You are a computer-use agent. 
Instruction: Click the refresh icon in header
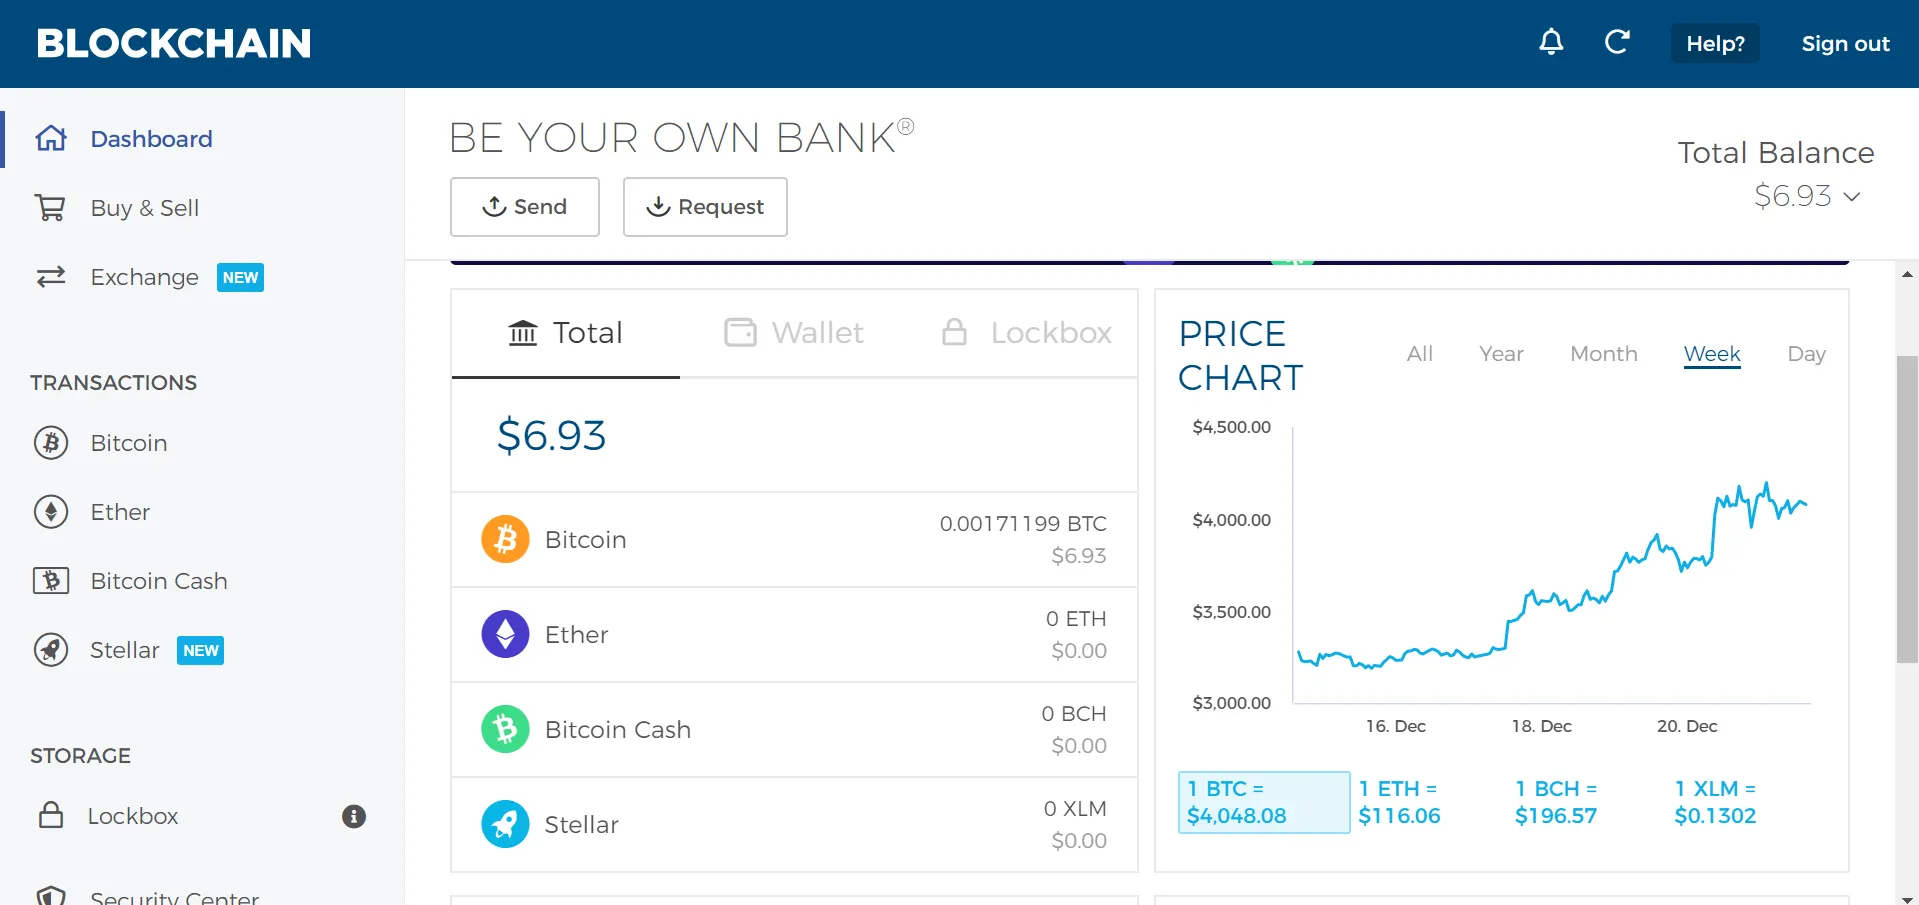[1617, 42]
